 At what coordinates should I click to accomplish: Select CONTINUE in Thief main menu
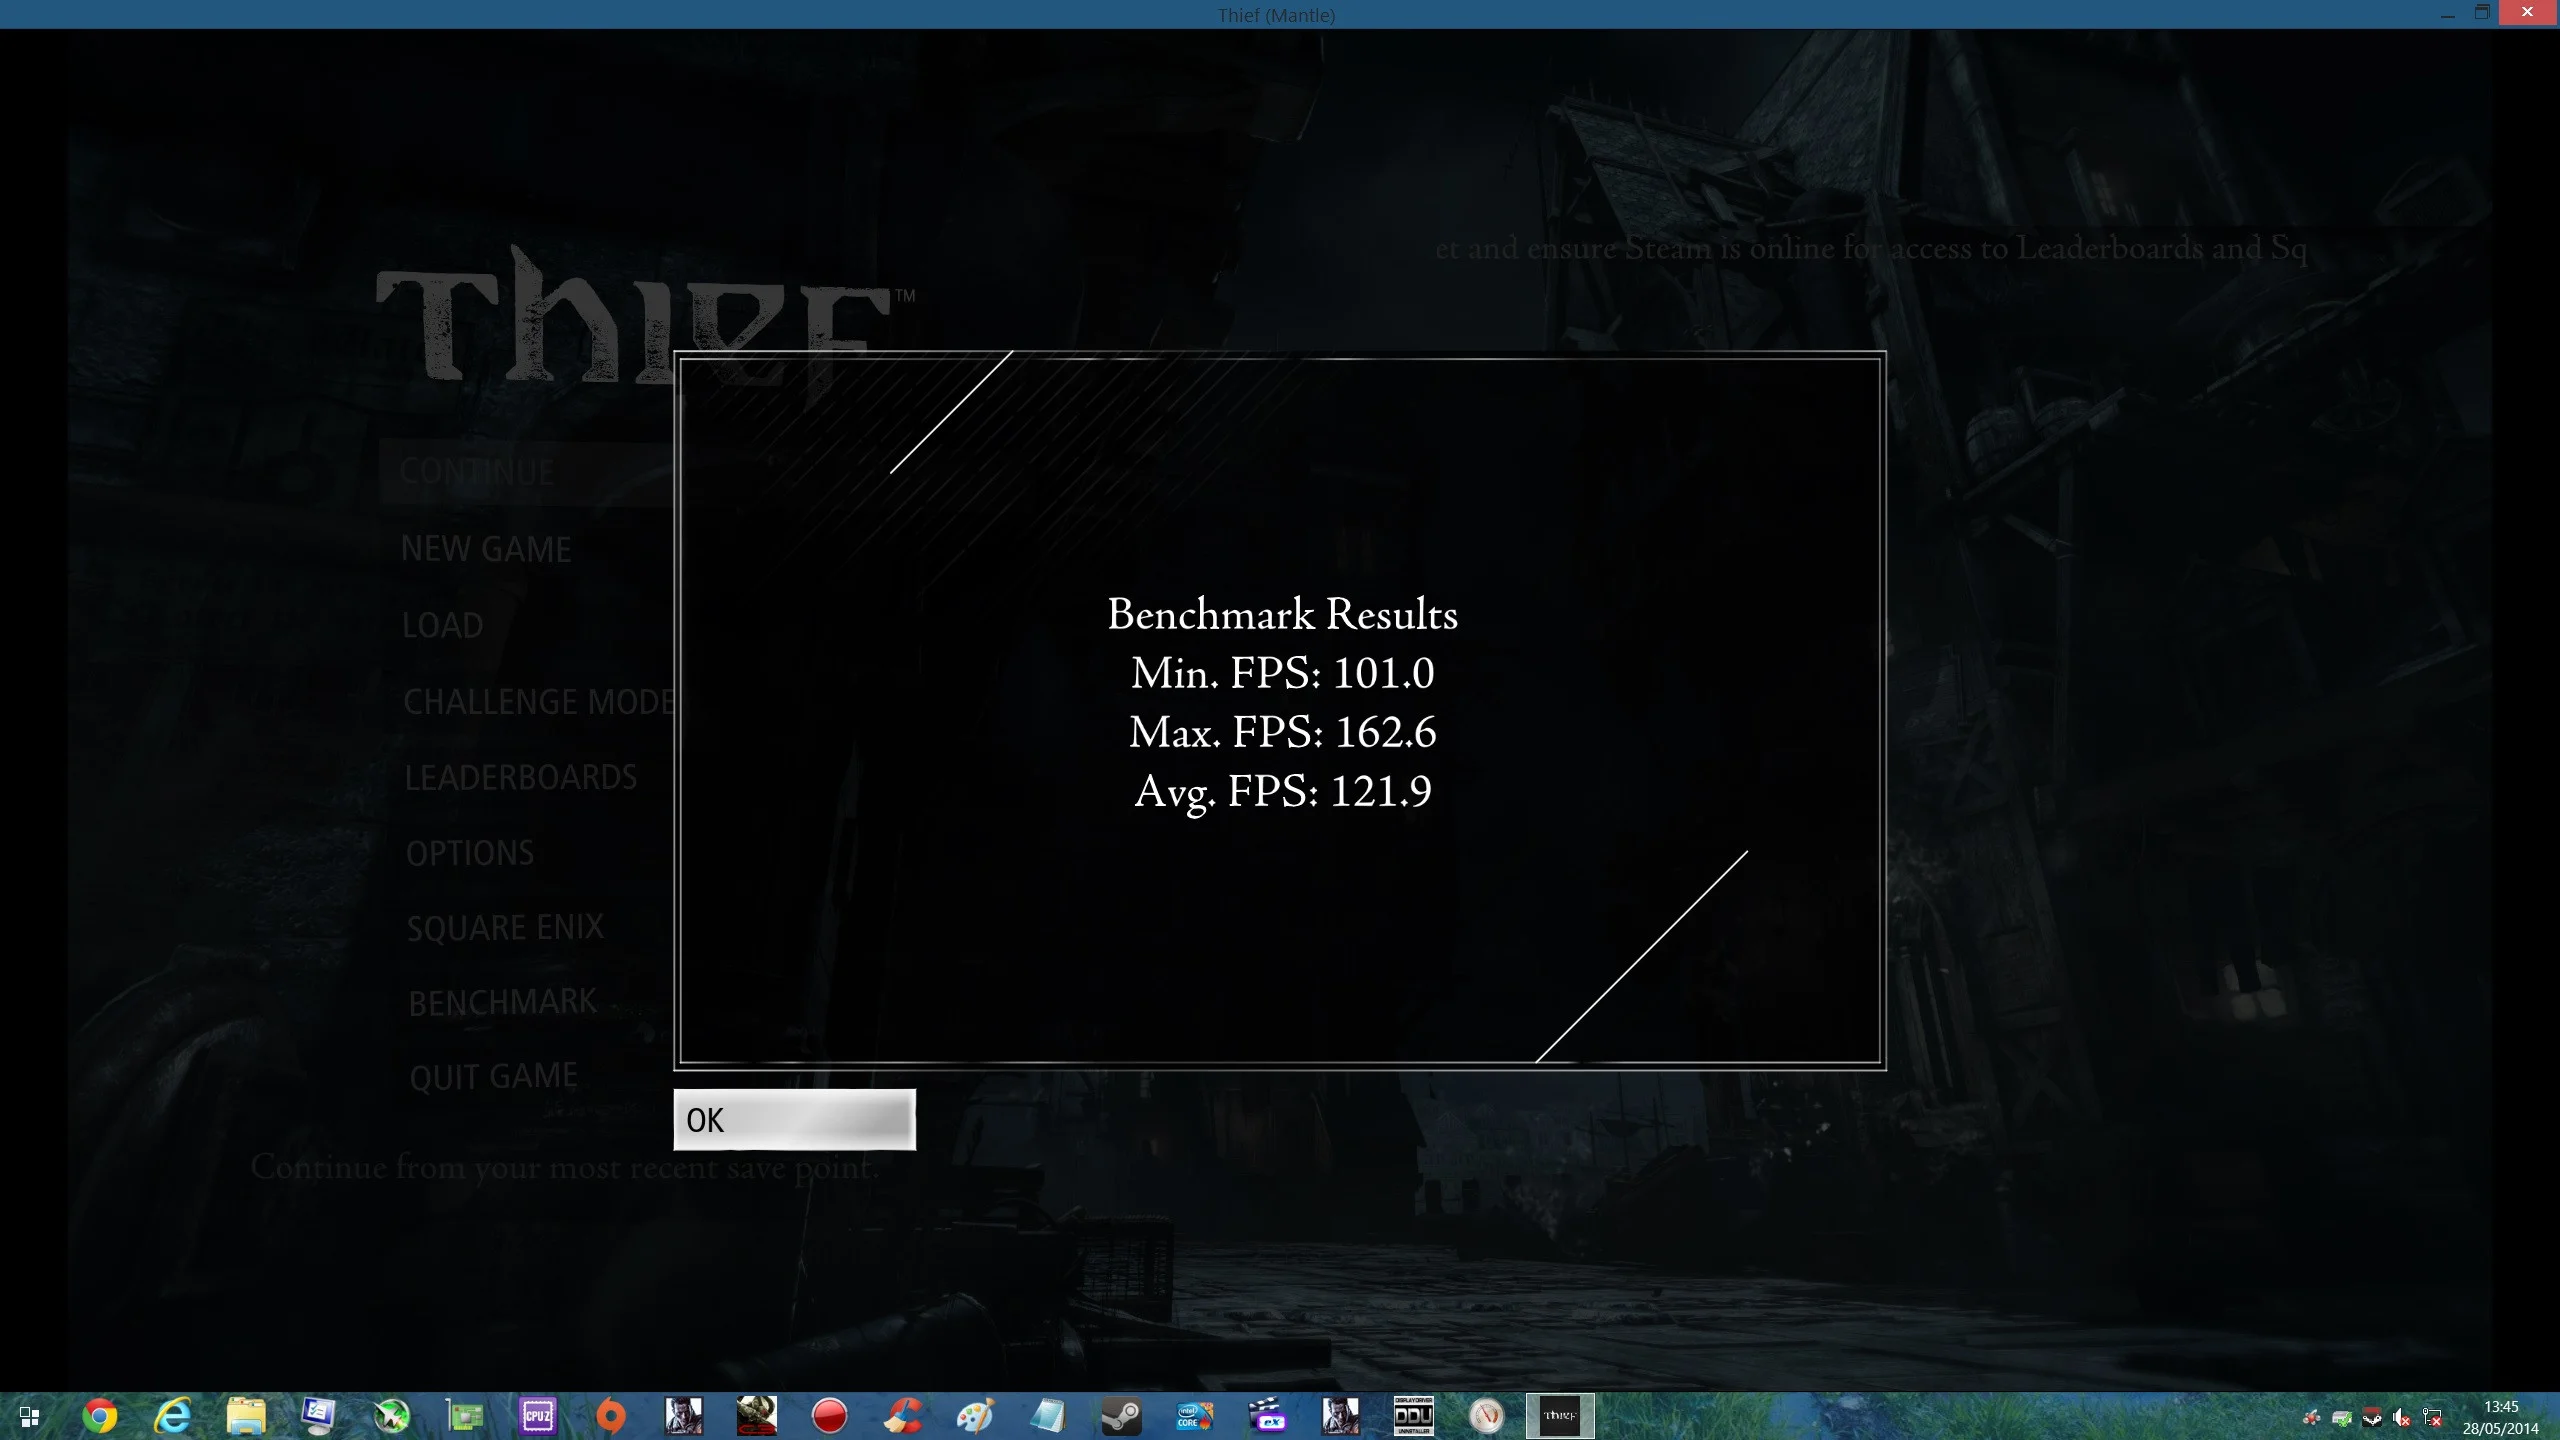point(476,472)
